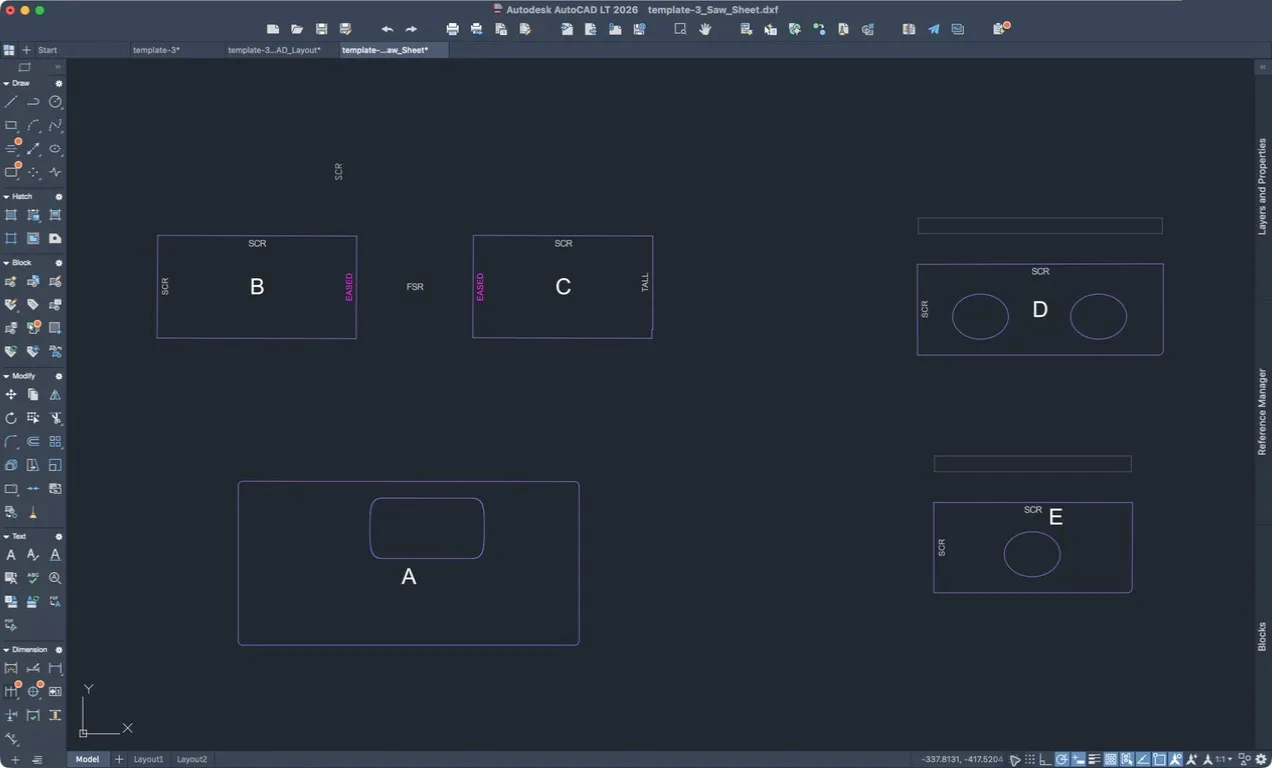Toggle Polar Tracking in the status bar
This screenshot has height=768, width=1272.
(1062, 760)
